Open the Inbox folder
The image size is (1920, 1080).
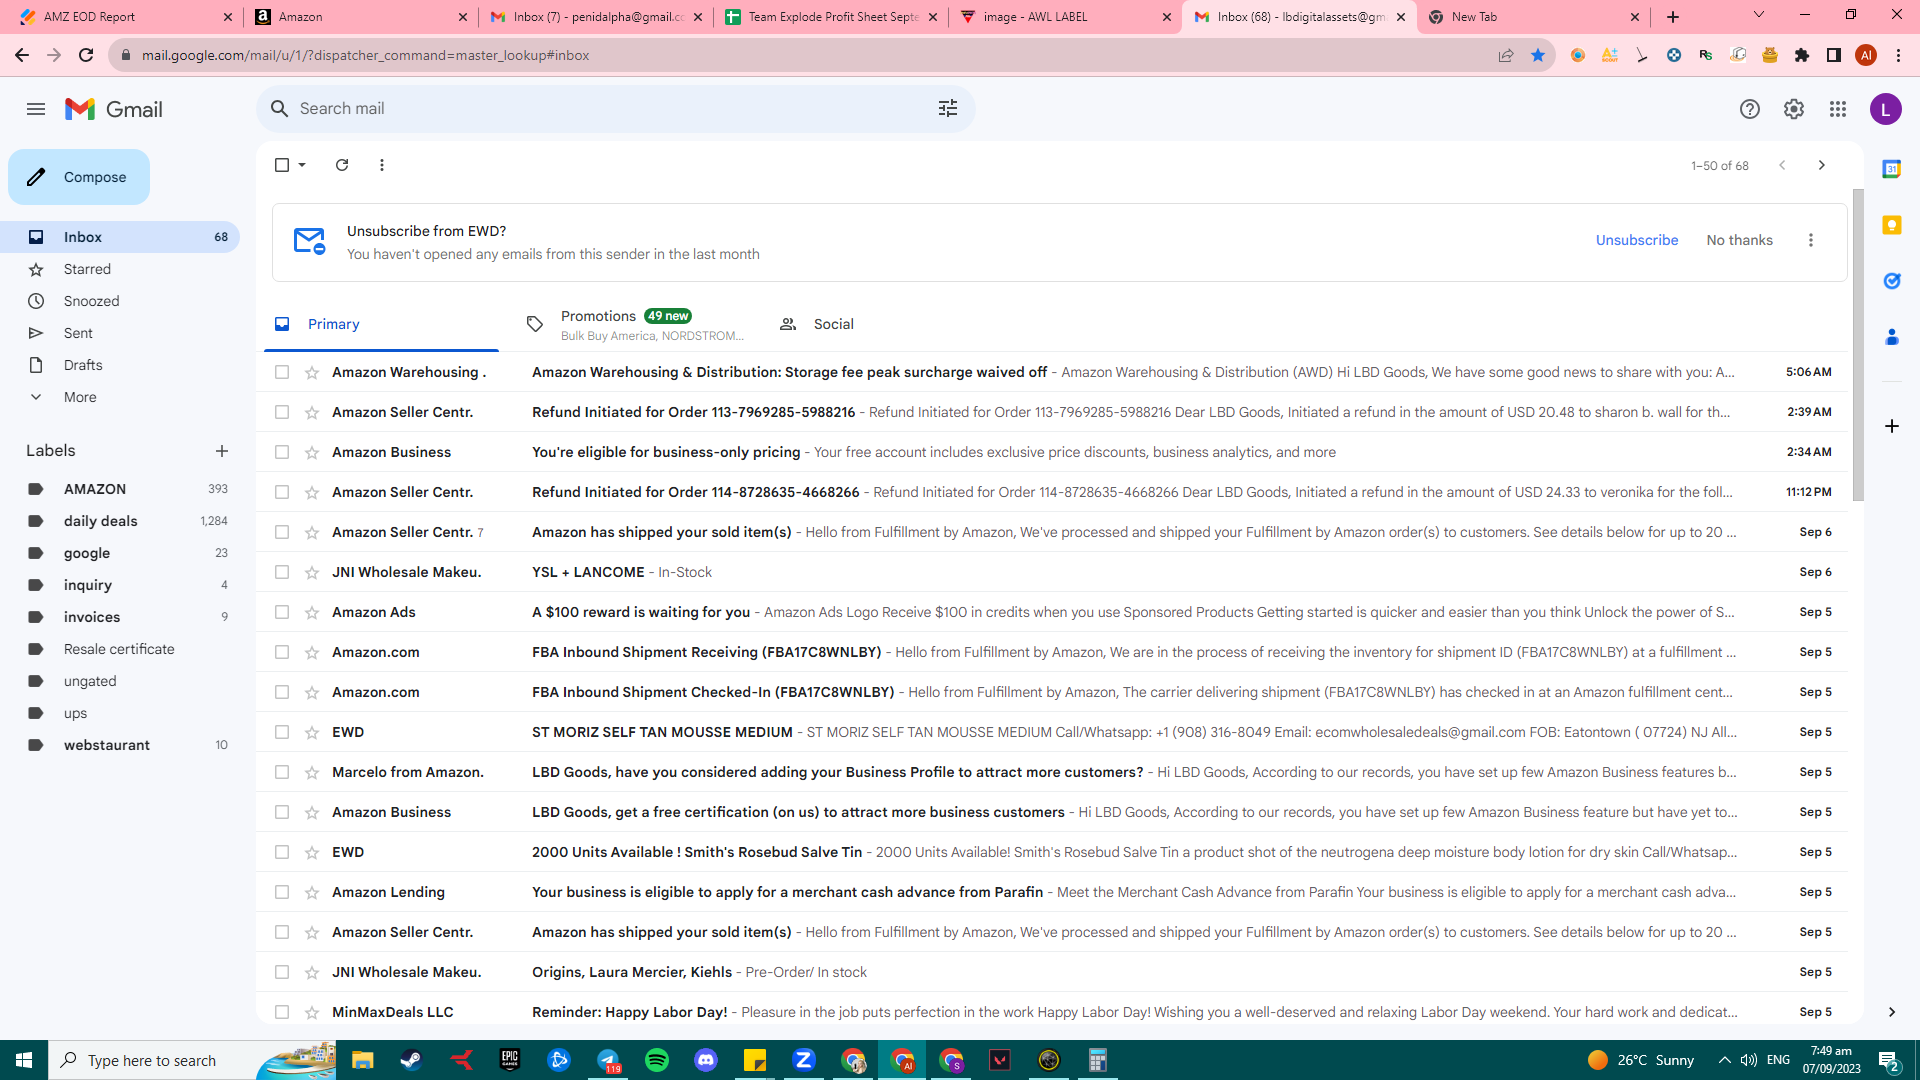coord(120,237)
